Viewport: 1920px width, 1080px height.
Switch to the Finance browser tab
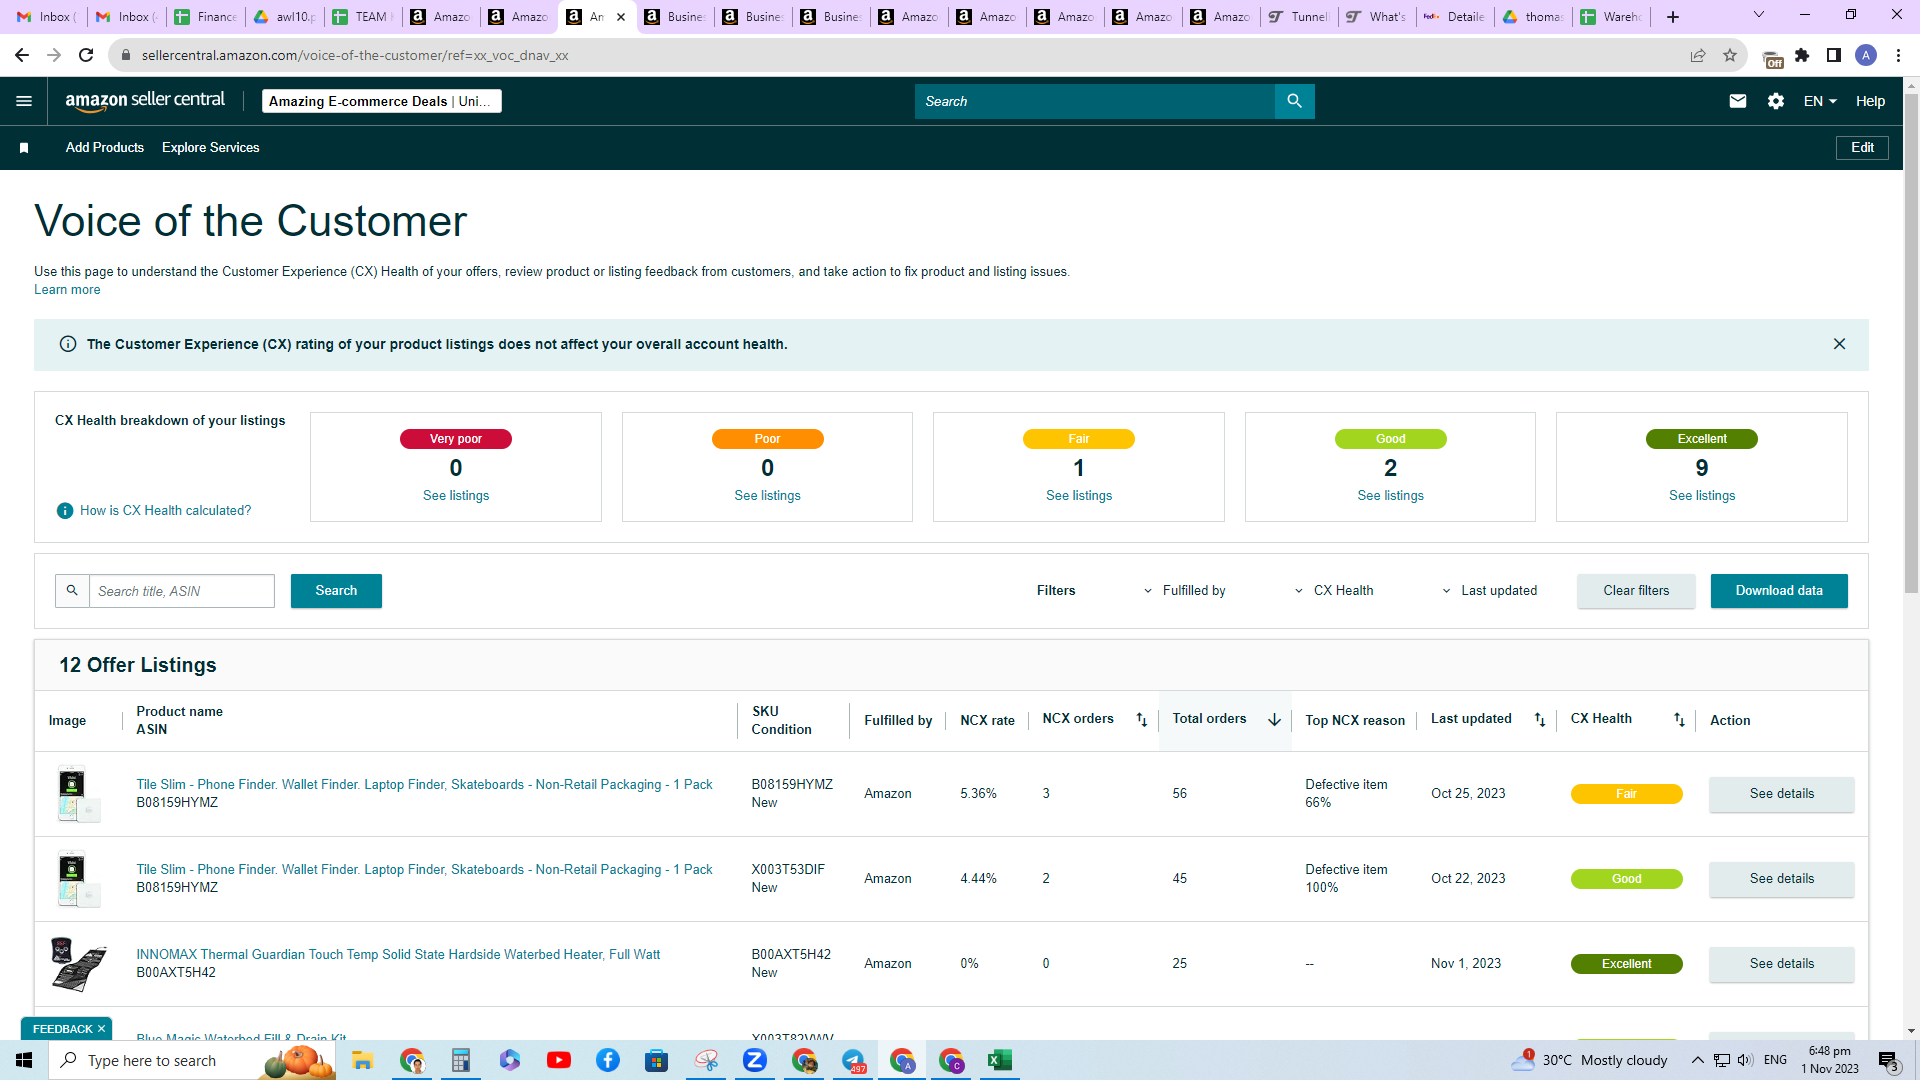click(206, 17)
